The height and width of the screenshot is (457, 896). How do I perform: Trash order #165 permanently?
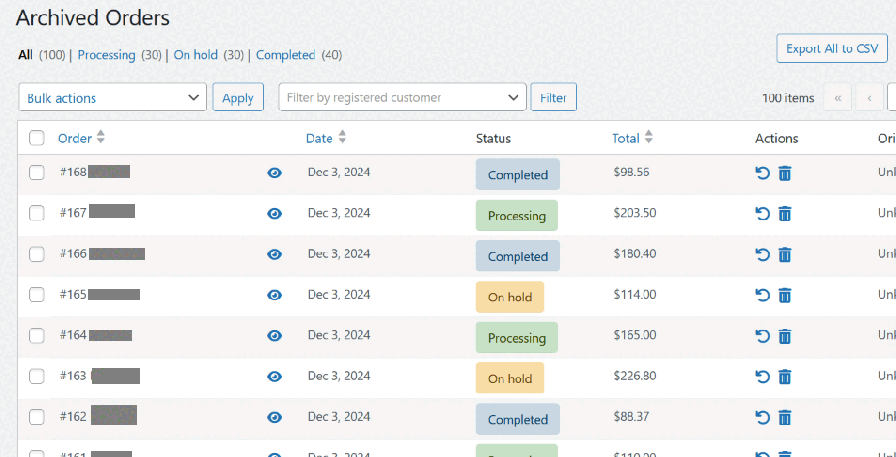[x=785, y=295]
